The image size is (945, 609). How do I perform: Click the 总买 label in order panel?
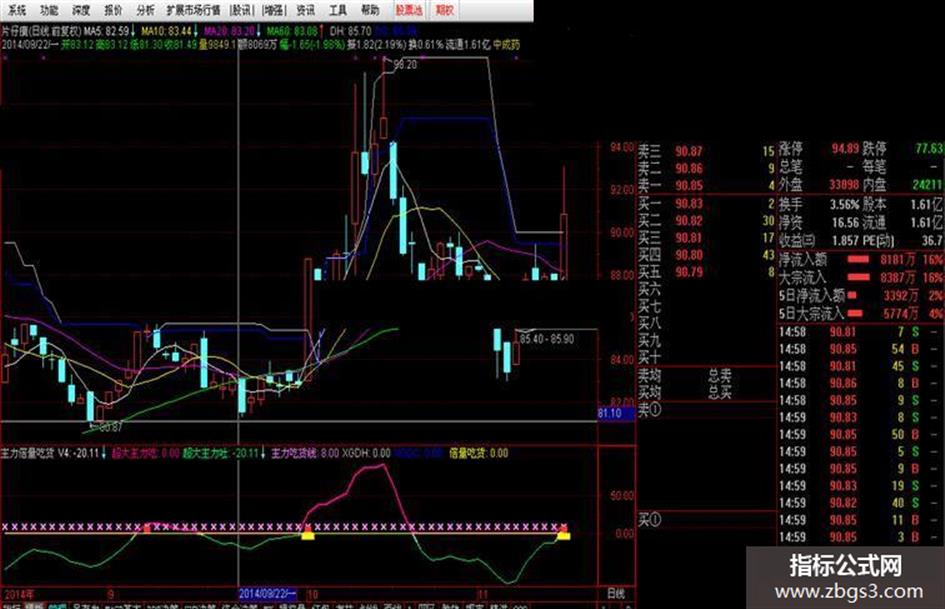(x=719, y=393)
